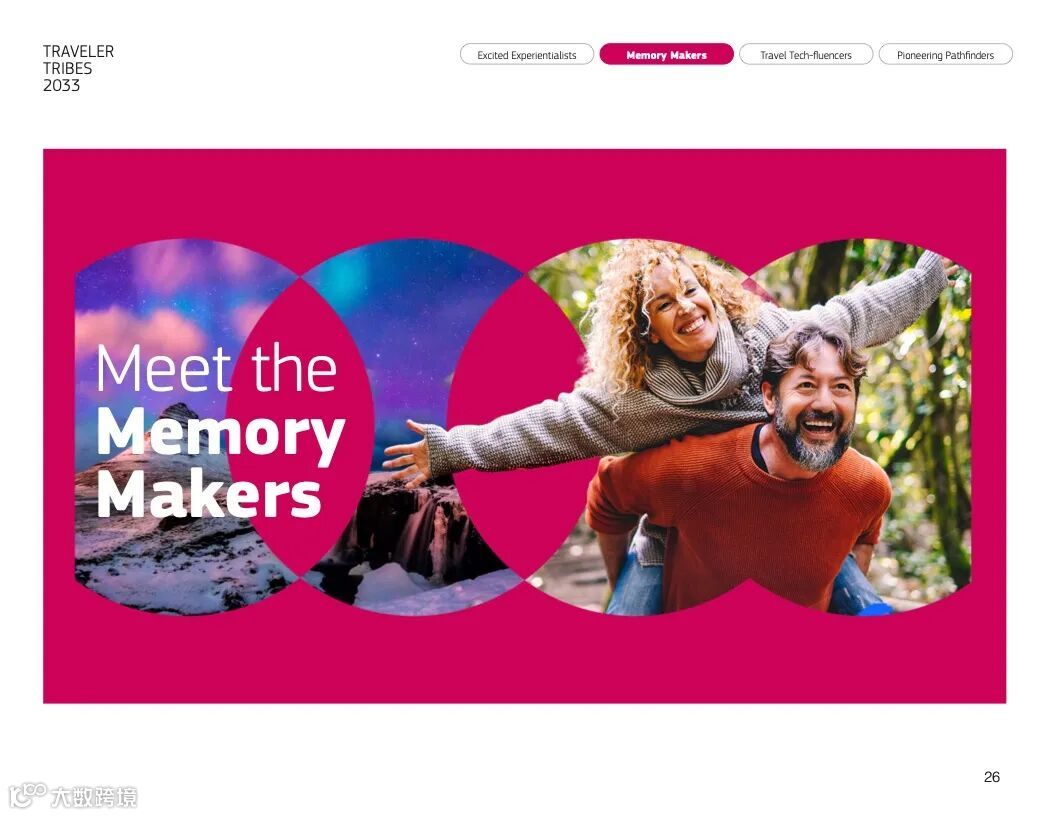Select the highlighted Memory Makers tab

666,55
